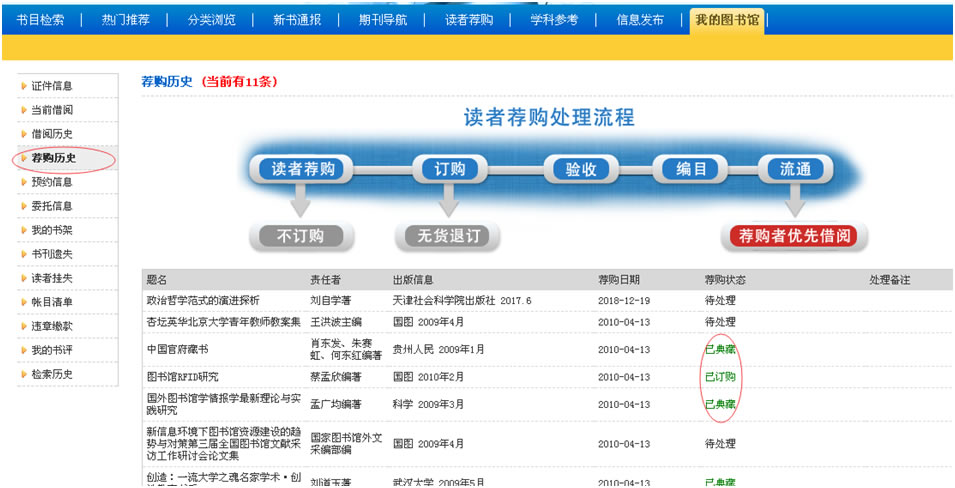955x488 pixels.
Task: Click the blue 读者荐购 process step
Action: [303, 169]
